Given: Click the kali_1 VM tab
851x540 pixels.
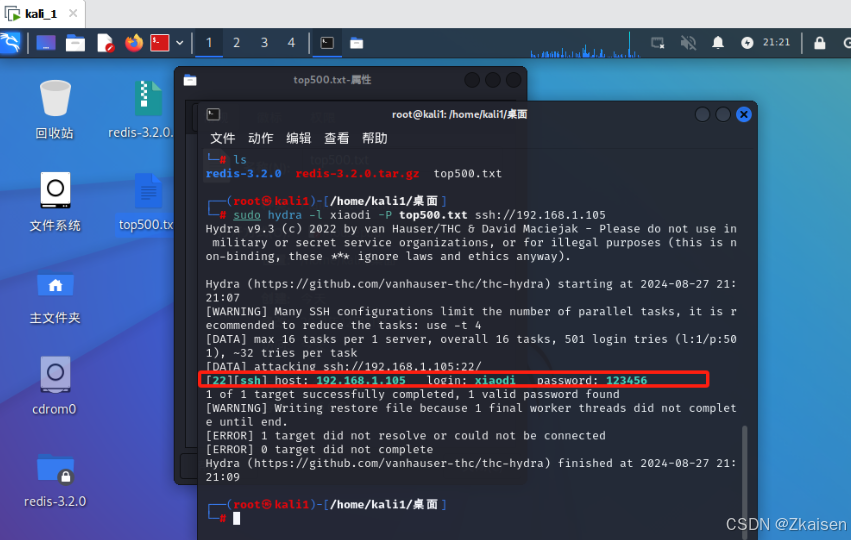Looking at the screenshot, I should click(x=41, y=14).
